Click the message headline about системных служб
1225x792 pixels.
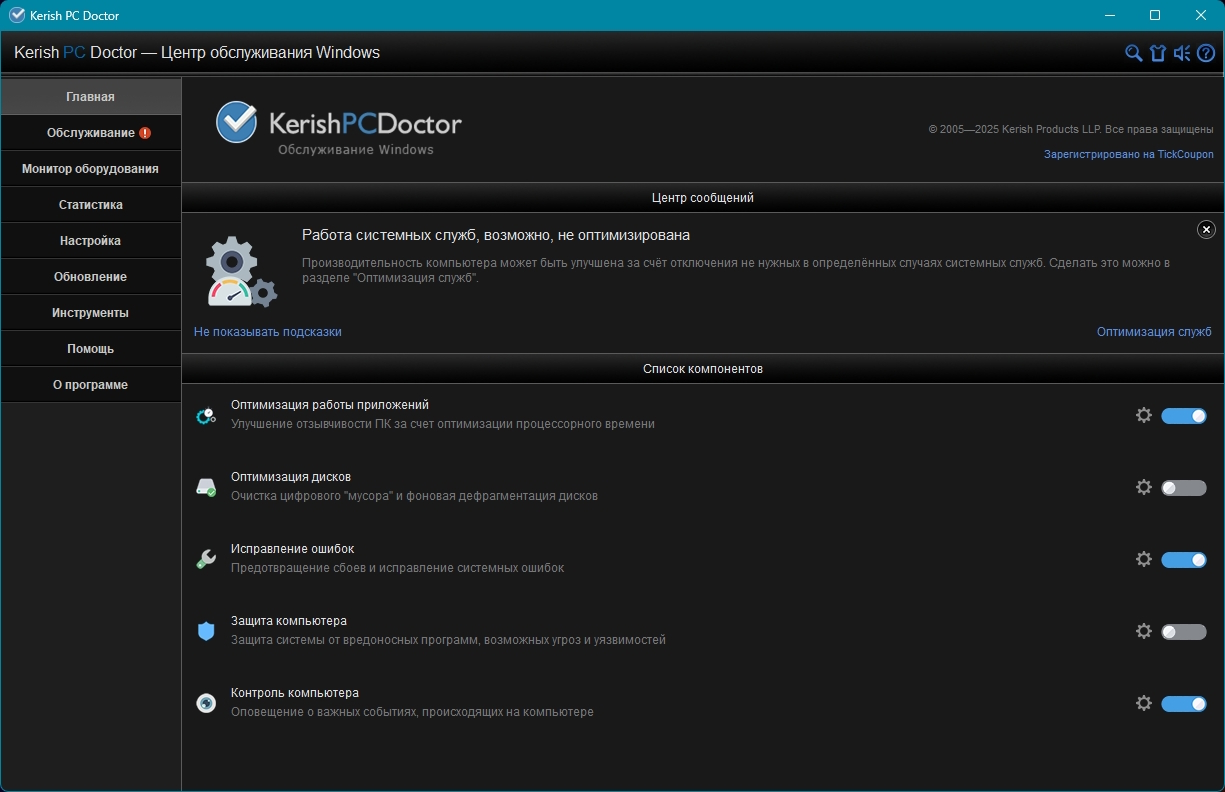(x=496, y=235)
